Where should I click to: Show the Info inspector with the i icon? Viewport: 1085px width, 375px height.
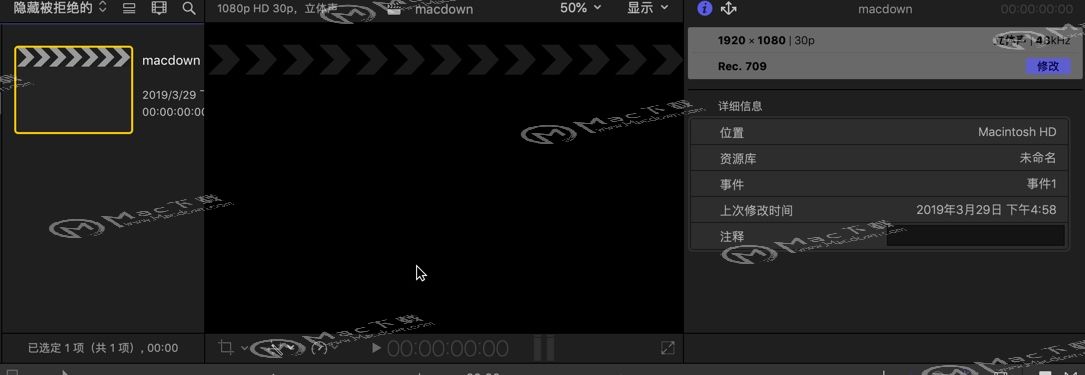point(704,8)
